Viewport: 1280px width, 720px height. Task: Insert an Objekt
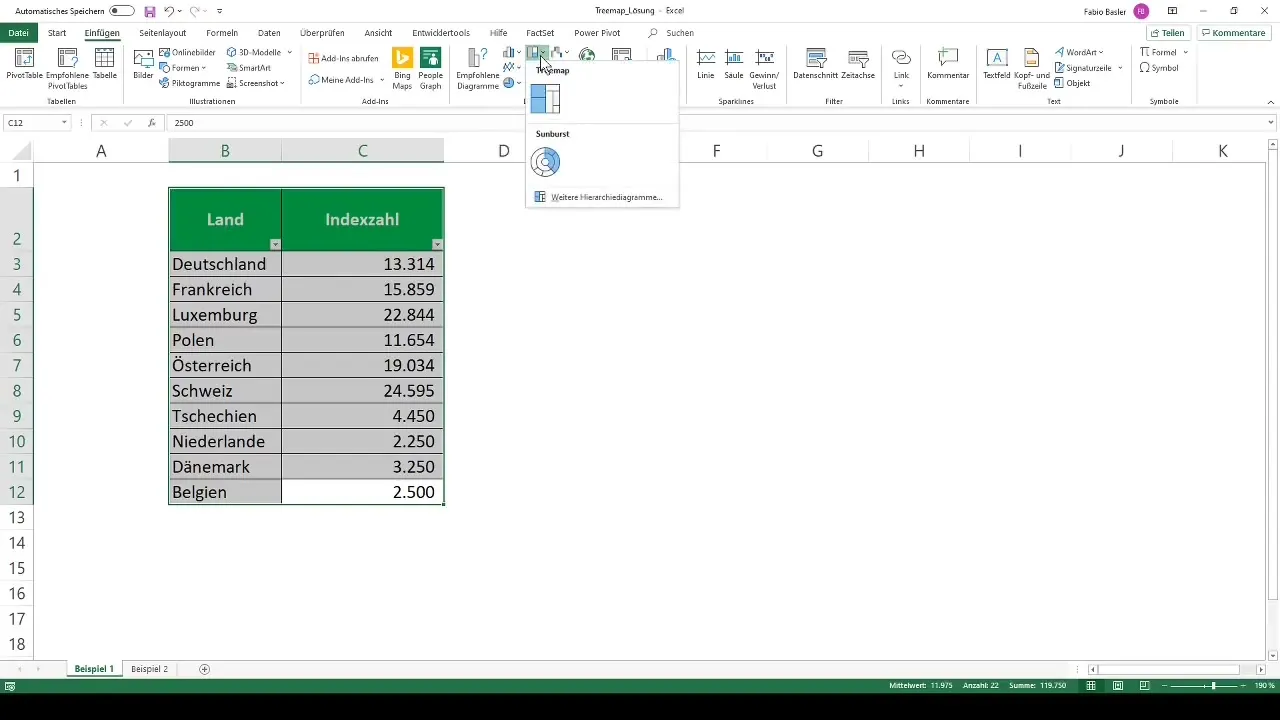(1072, 83)
